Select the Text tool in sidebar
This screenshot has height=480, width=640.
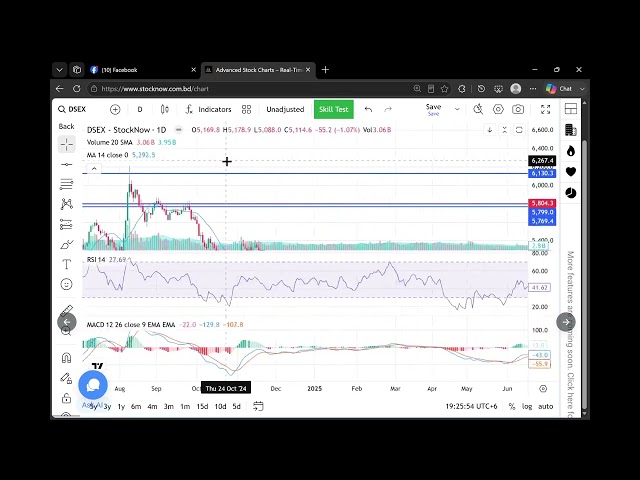point(66,264)
